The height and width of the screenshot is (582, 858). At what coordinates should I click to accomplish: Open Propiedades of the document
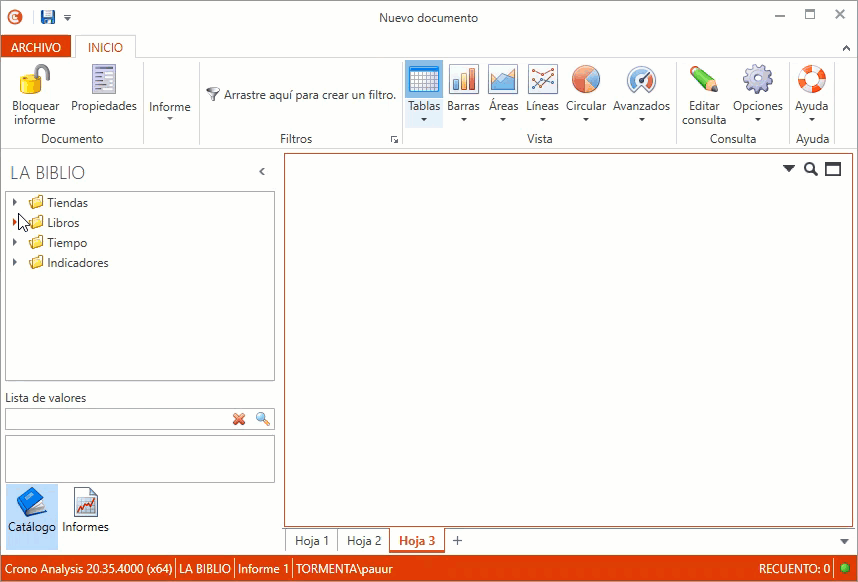point(104,80)
